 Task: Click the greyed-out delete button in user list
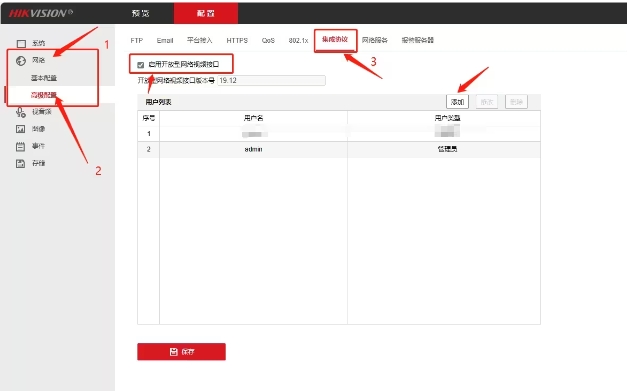(x=516, y=102)
